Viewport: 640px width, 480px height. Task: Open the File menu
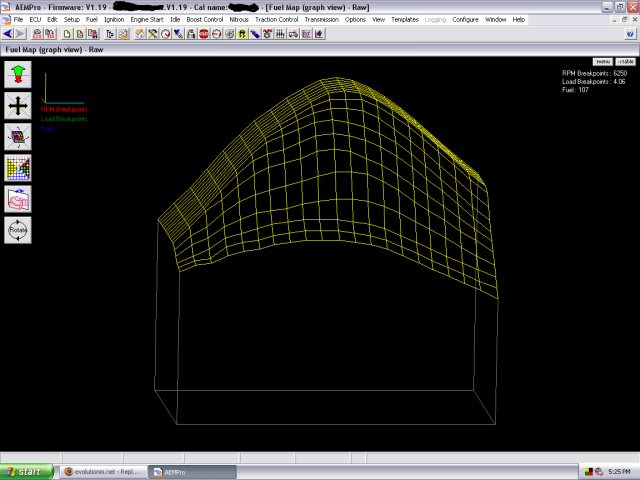tap(18, 20)
